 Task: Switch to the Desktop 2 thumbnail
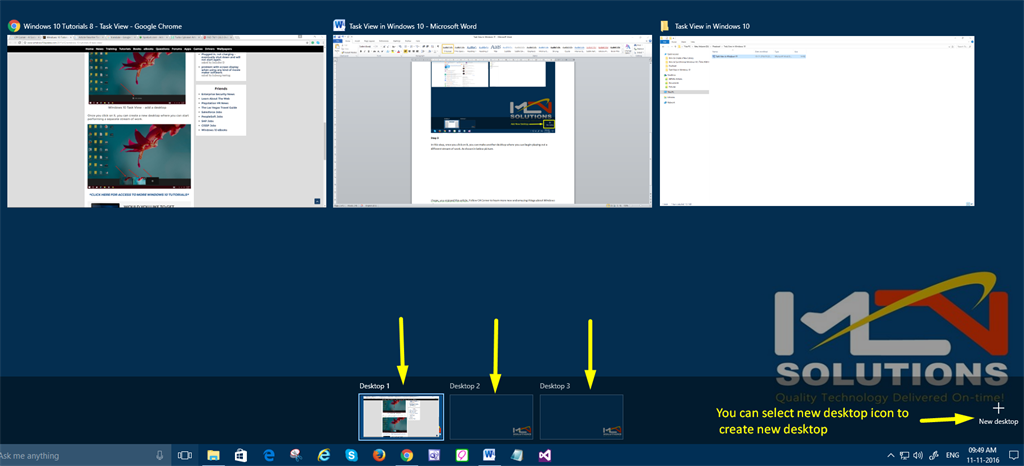point(491,417)
